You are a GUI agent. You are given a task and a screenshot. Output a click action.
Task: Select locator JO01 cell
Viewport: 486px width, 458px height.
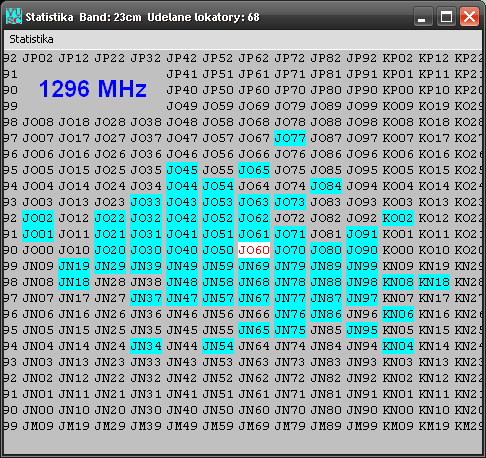pos(38,234)
